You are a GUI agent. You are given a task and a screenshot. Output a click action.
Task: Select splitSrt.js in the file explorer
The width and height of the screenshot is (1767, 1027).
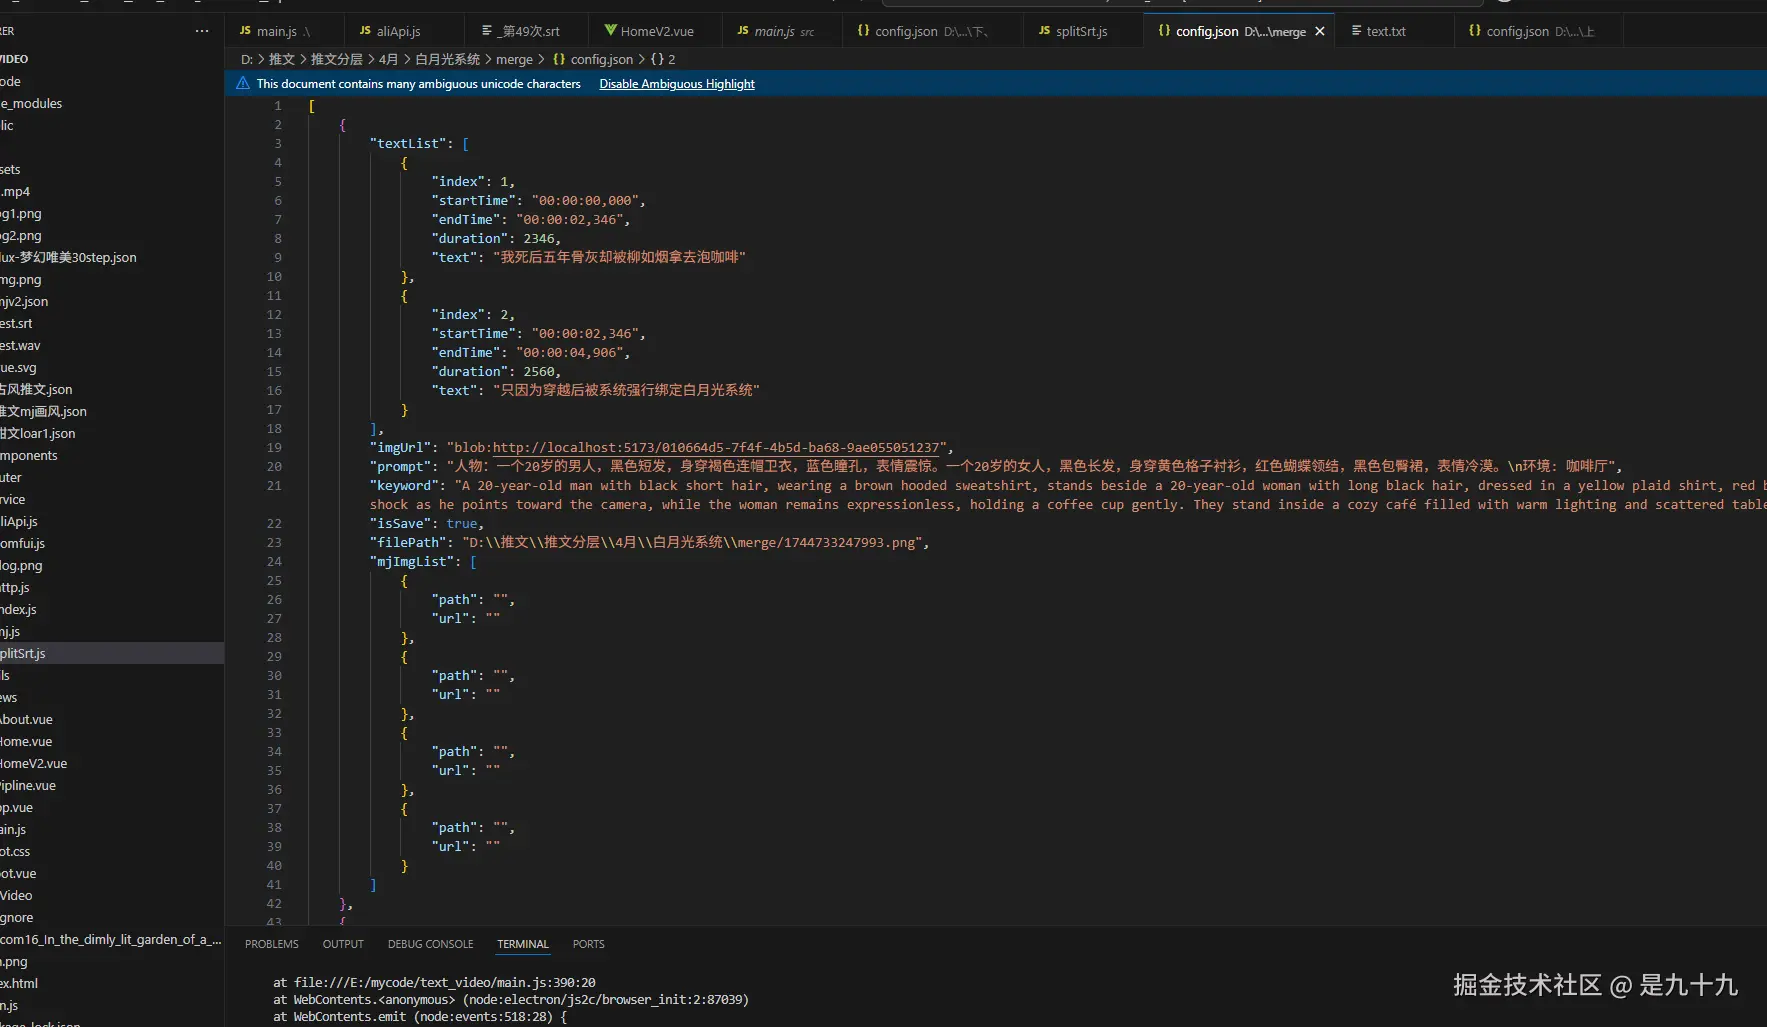[24, 653]
